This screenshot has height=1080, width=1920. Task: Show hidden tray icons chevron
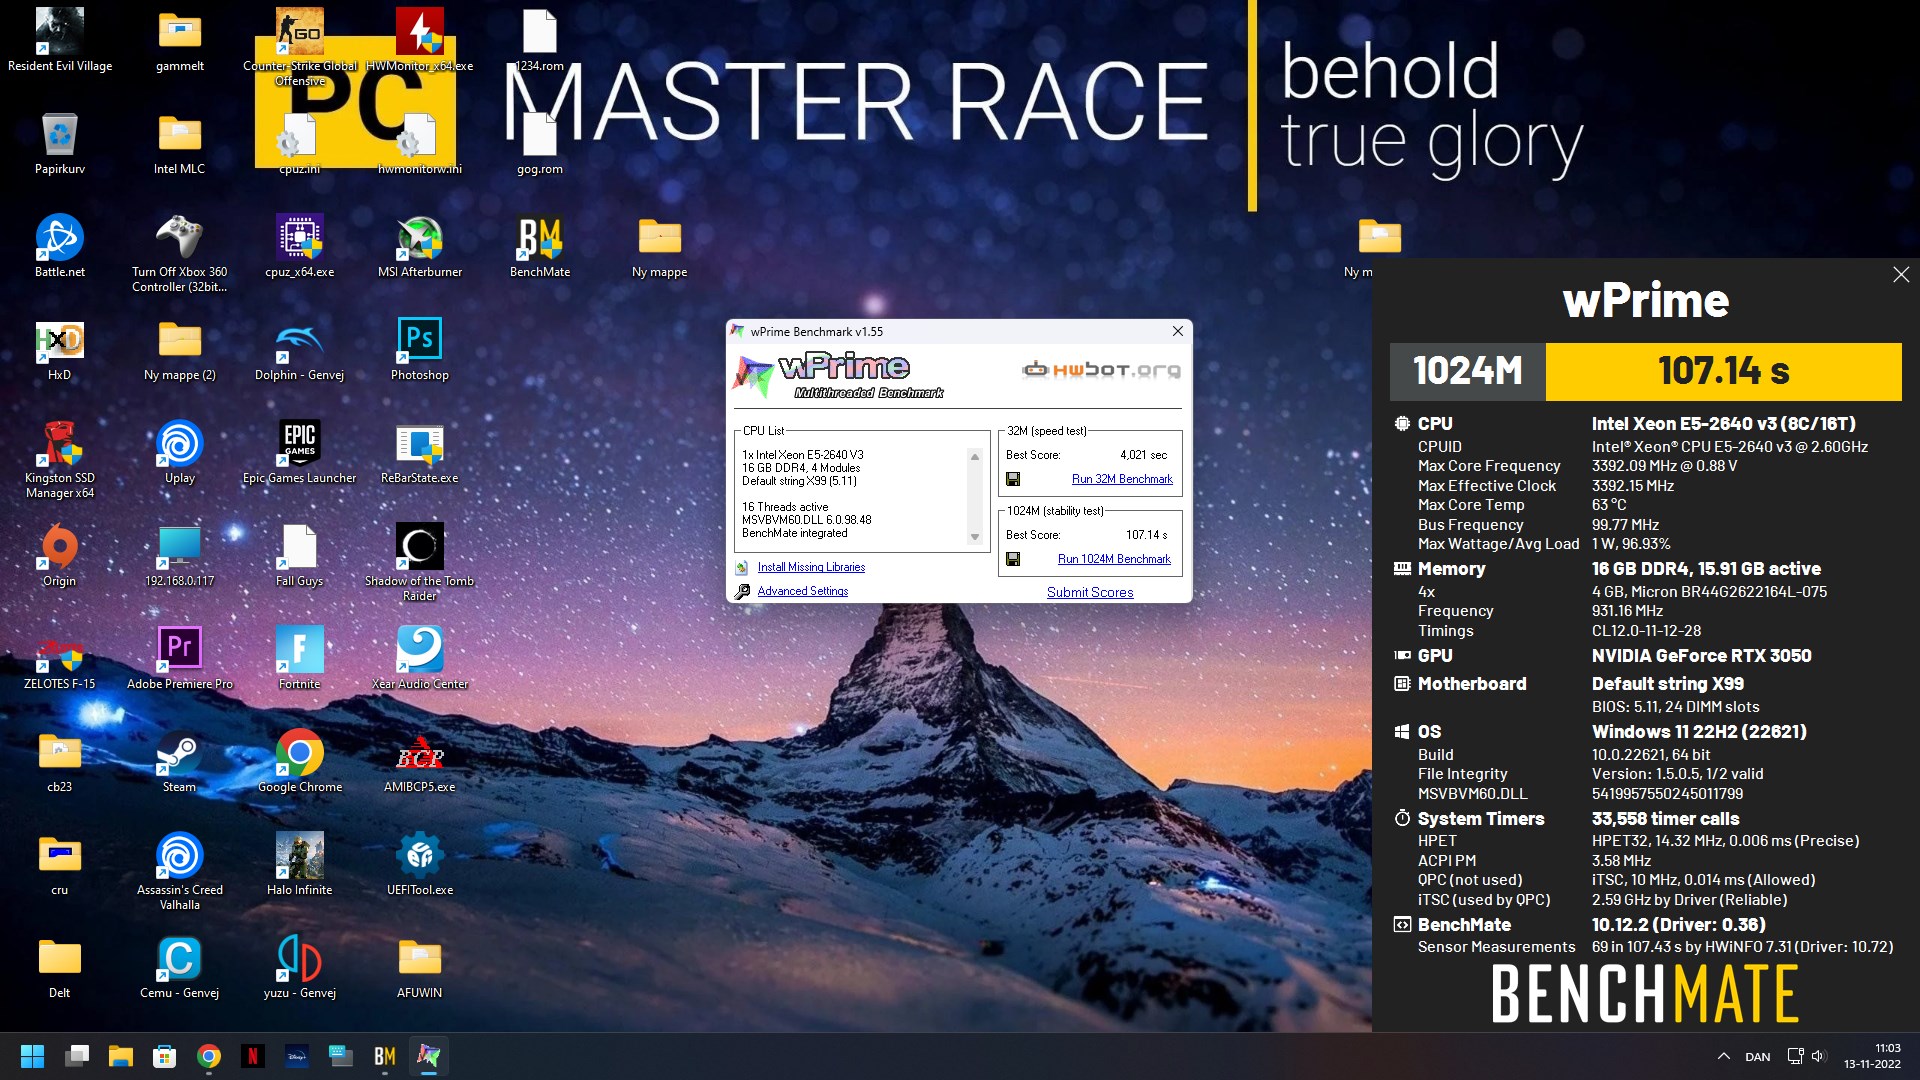[x=1724, y=1056]
